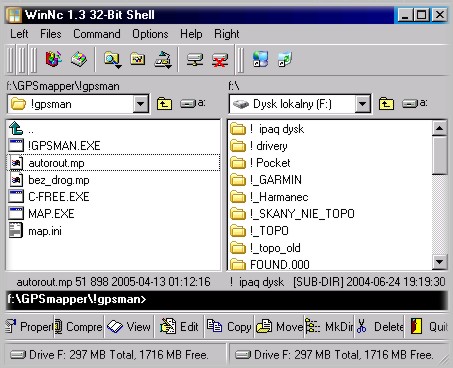Click right status bar Drive F: info
The width and height of the screenshot is (453, 368).
click(x=338, y=355)
